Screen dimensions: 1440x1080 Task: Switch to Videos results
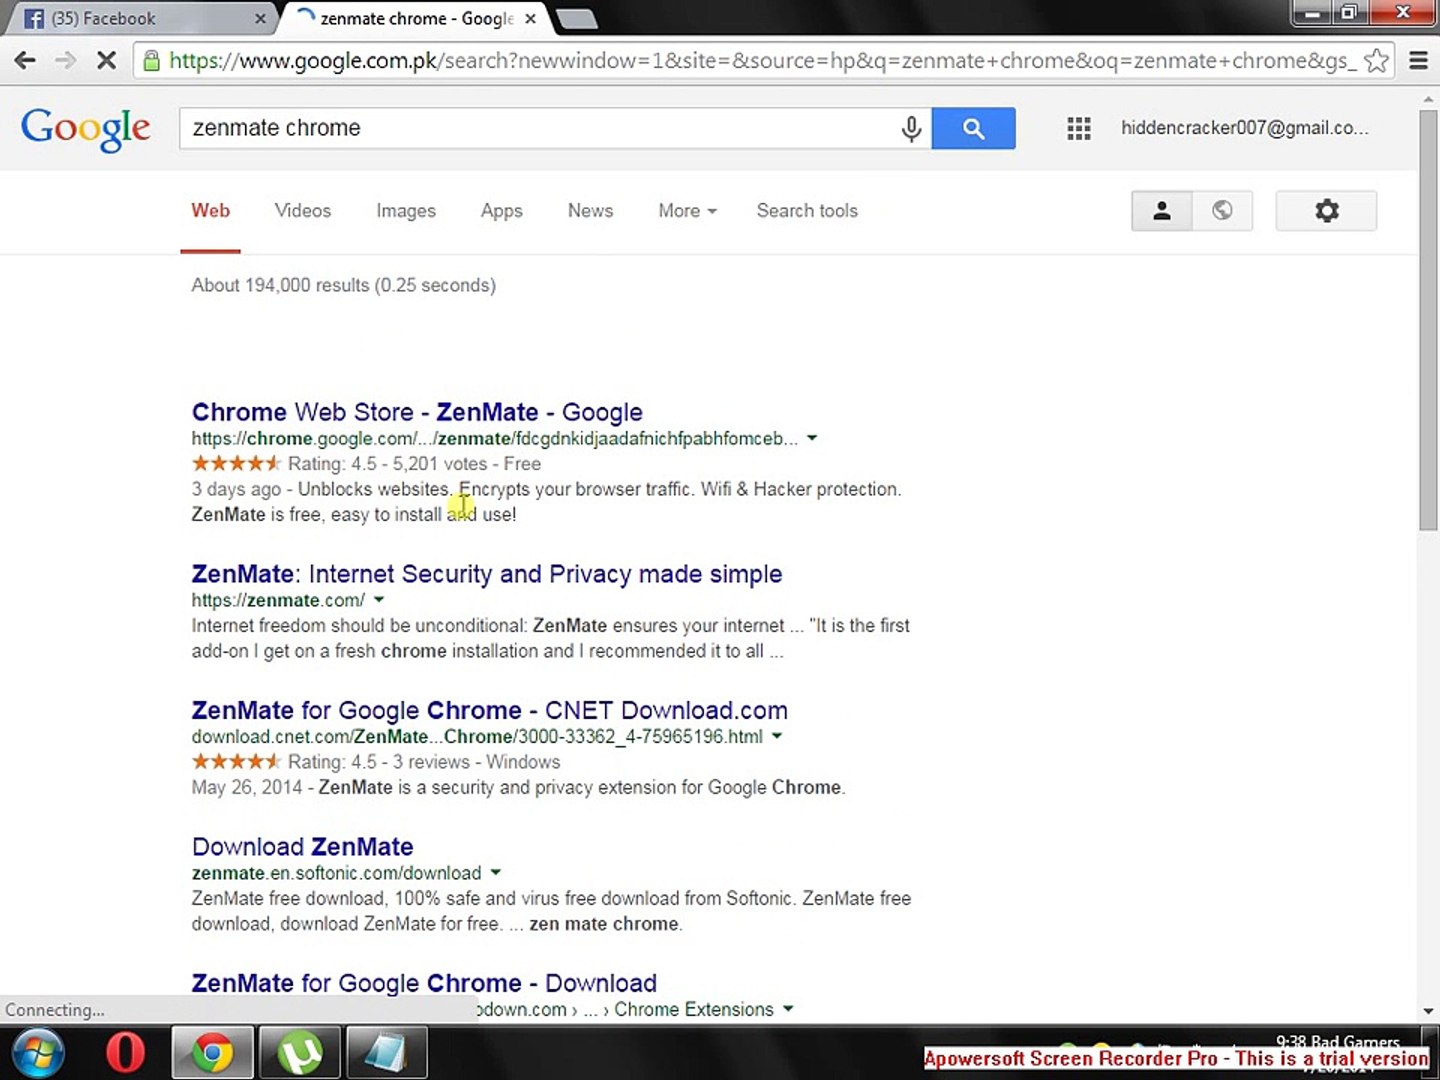tap(303, 211)
